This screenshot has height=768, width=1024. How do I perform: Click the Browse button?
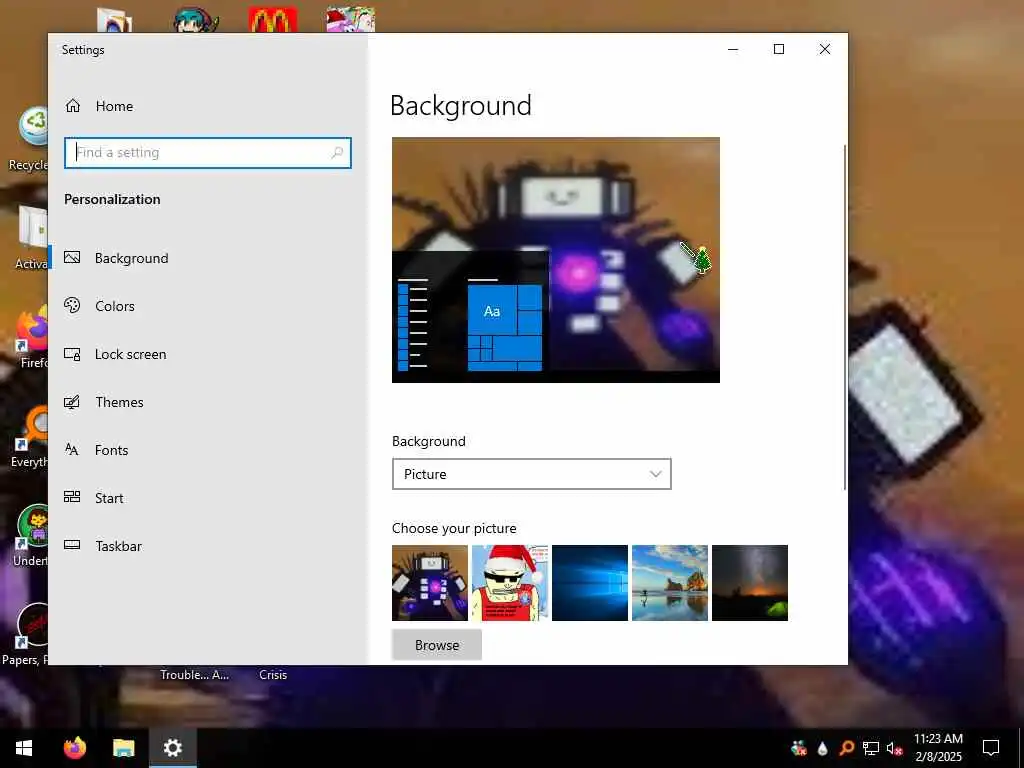coord(437,645)
